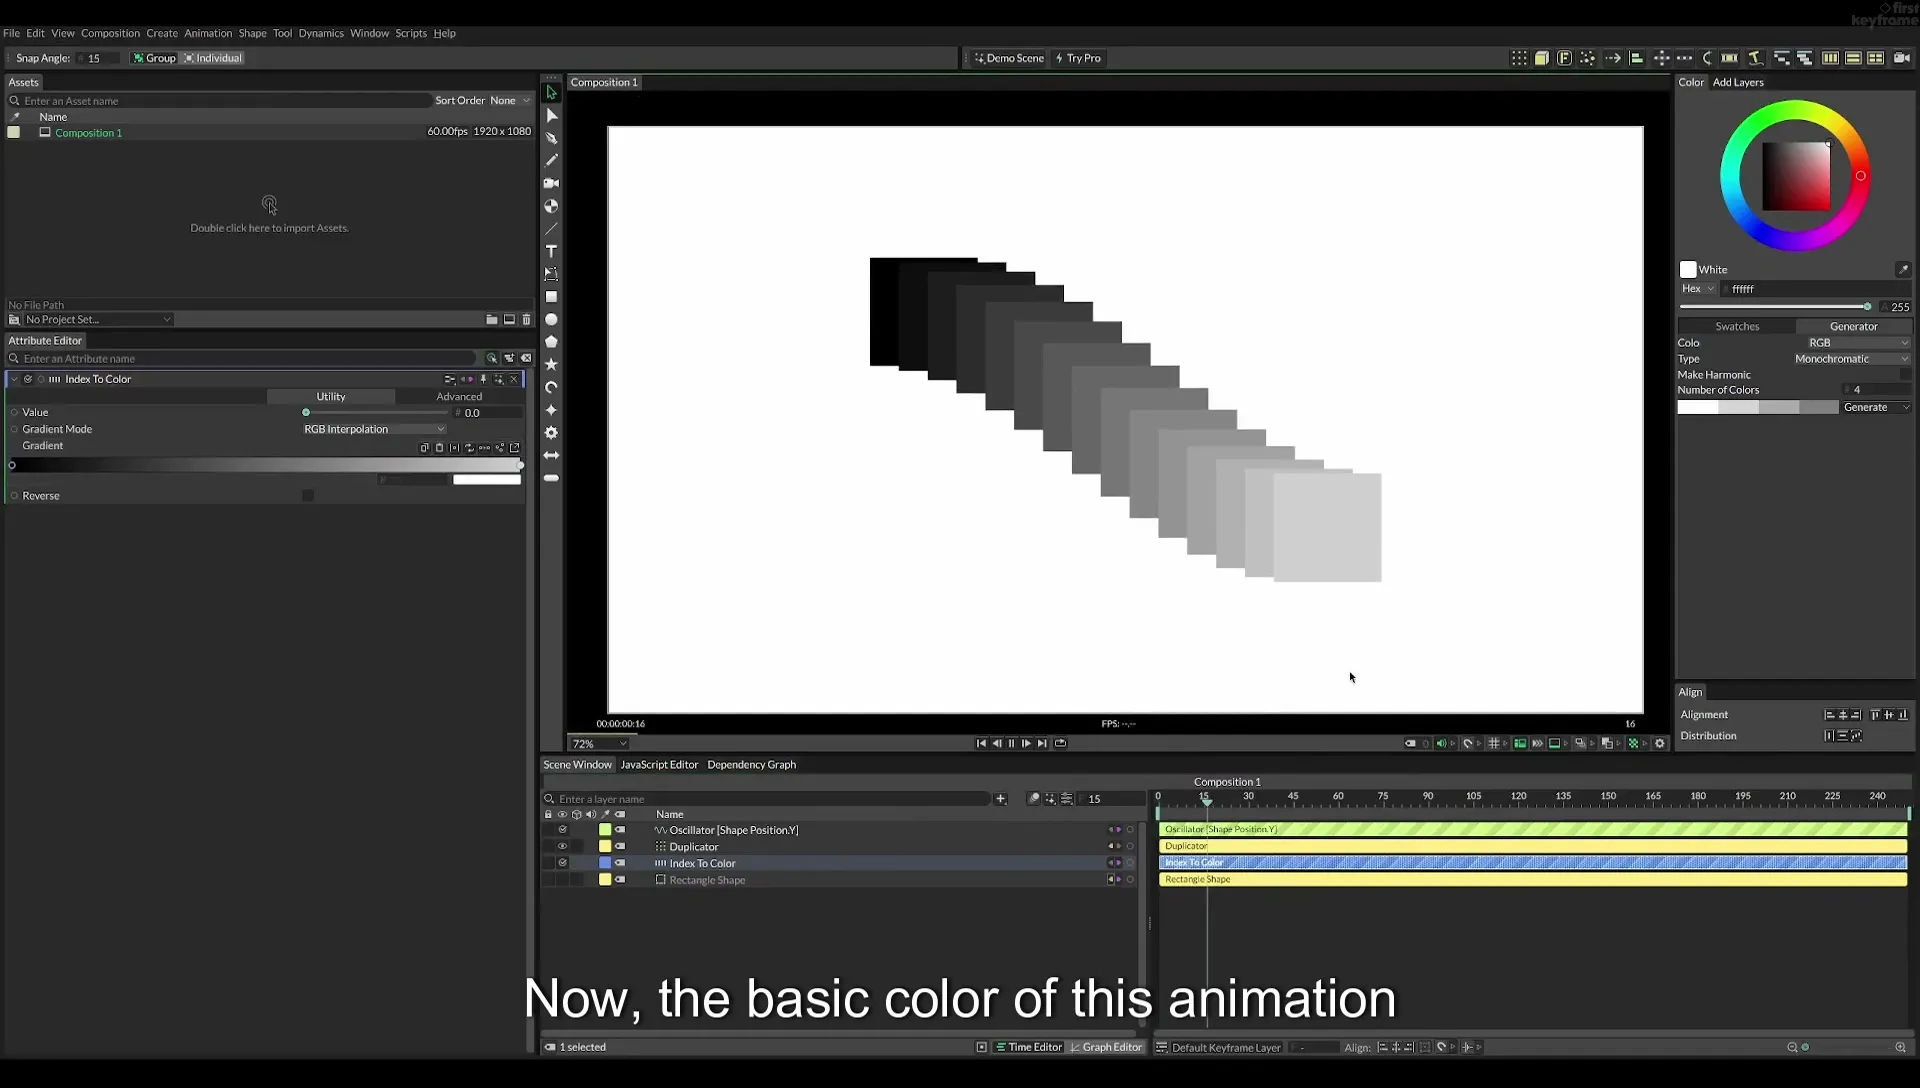Open the Animation menu
The image size is (1920, 1088).
coord(207,33)
